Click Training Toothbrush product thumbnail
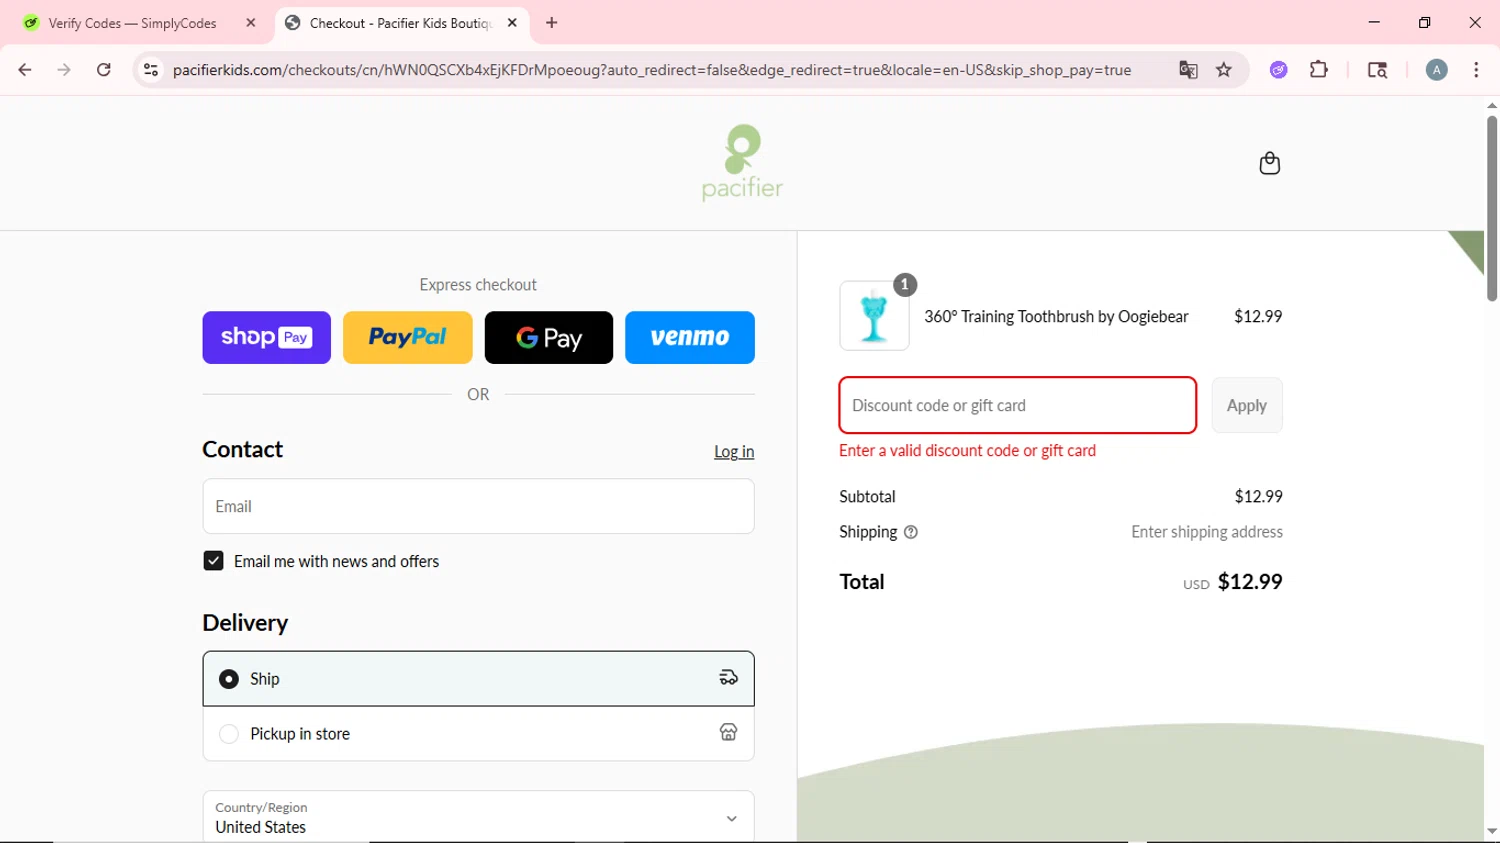The height and width of the screenshot is (843, 1500). click(x=874, y=316)
